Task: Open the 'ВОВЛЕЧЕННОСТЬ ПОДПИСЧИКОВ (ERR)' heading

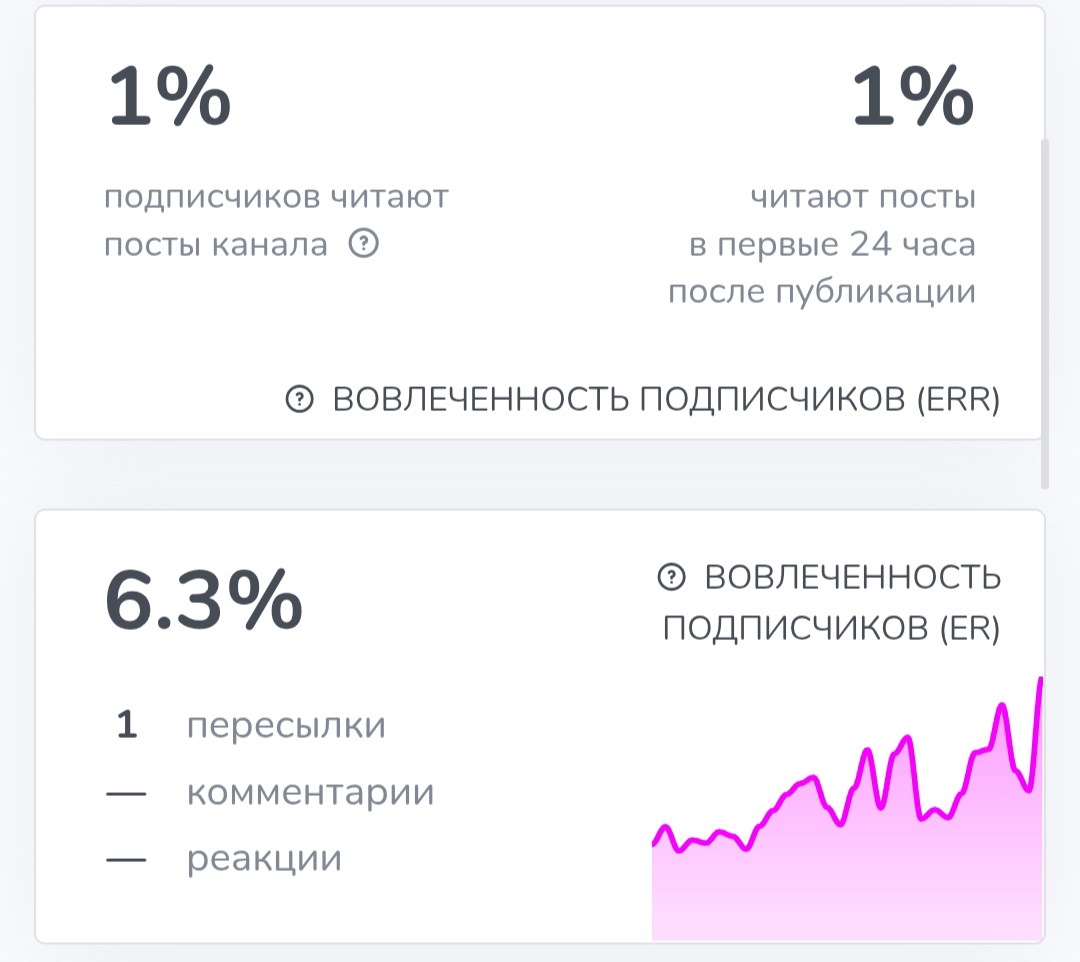Action: (665, 400)
